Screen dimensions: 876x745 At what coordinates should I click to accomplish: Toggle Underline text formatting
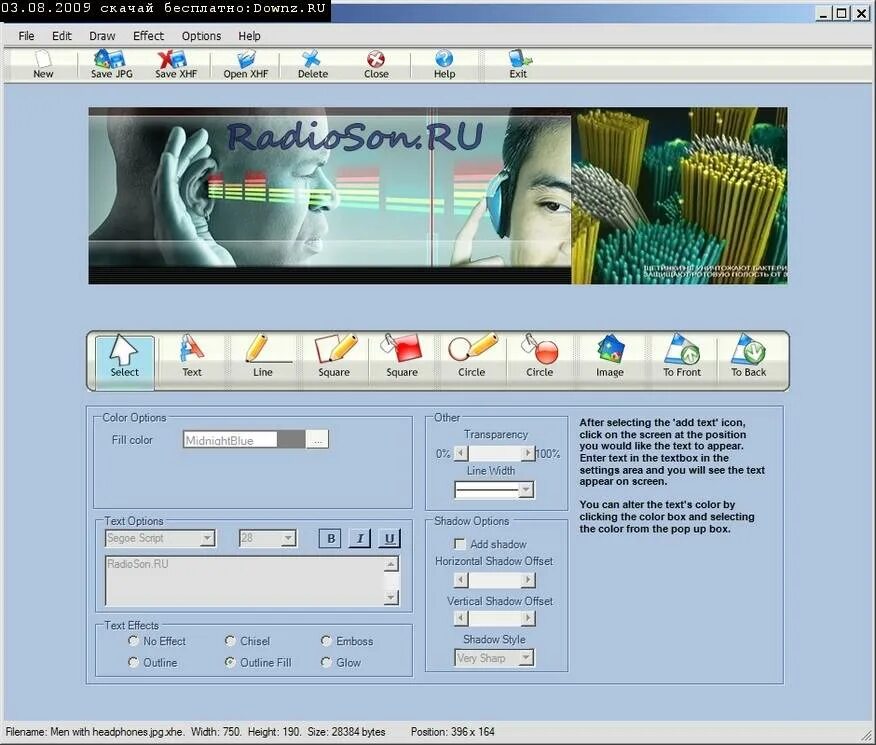point(389,538)
